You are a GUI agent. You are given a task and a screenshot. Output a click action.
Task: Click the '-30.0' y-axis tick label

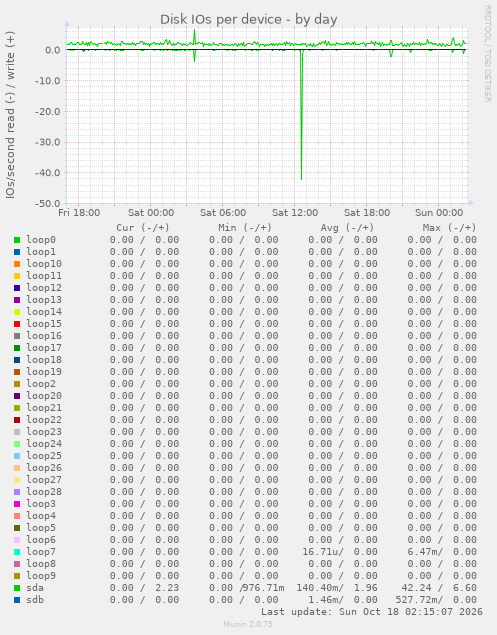click(47, 143)
